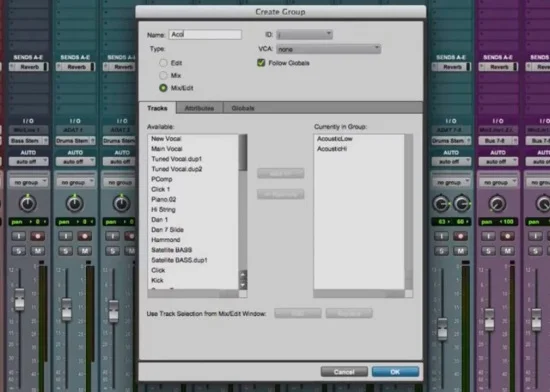
Task: Click the ADAT 1 track volume fader
Action: click(x=66, y=309)
